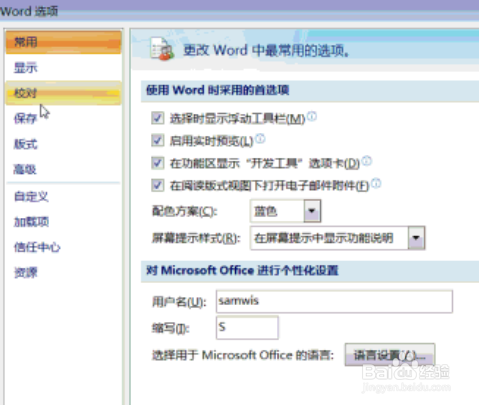Go to the 高级 options
The width and height of the screenshot is (479, 405).
point(63,169)
